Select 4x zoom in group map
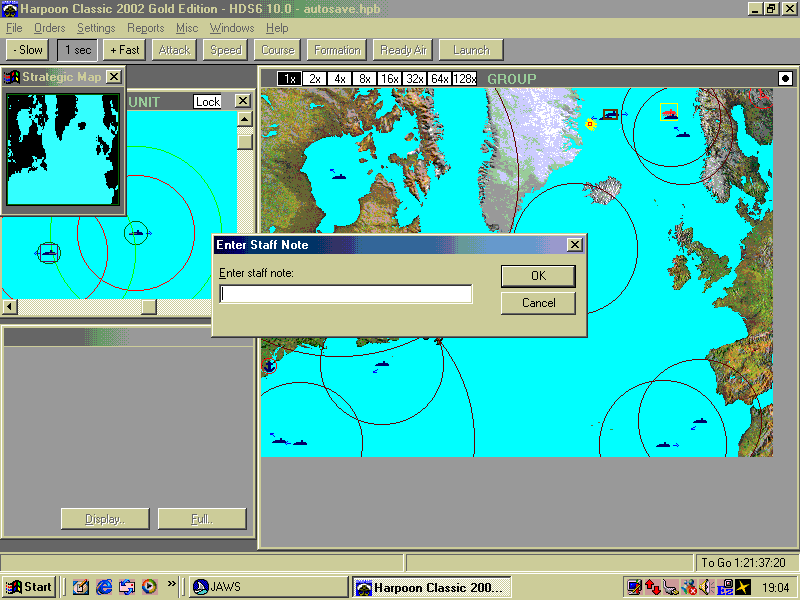Viewport: 800px width, 600px height. pos(339,79)
